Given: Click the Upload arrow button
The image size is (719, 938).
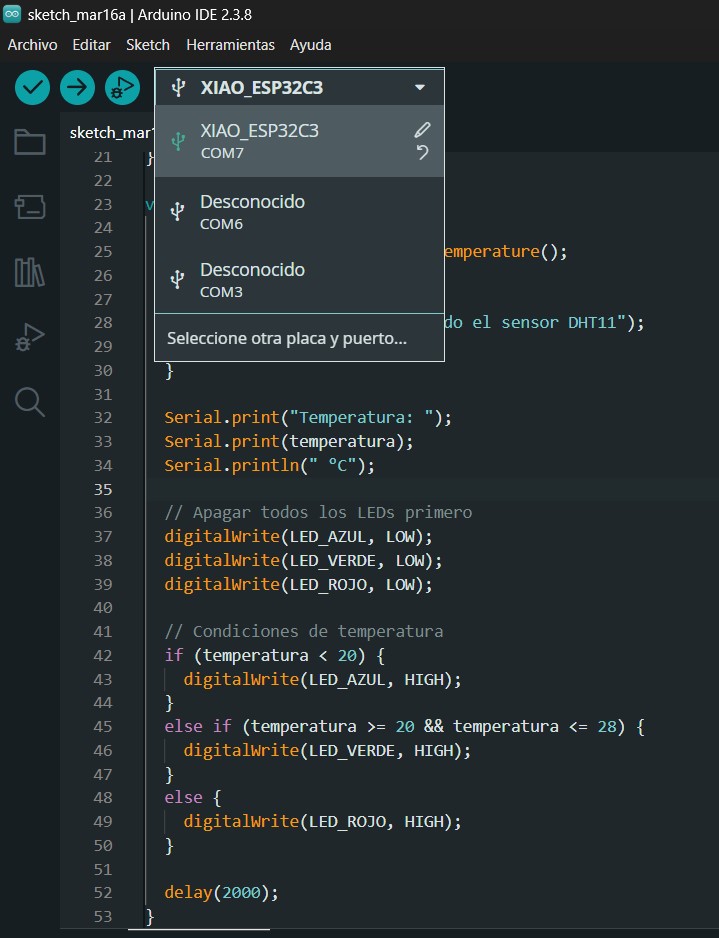Looking at the screenshot, I should tap(77, 87).
